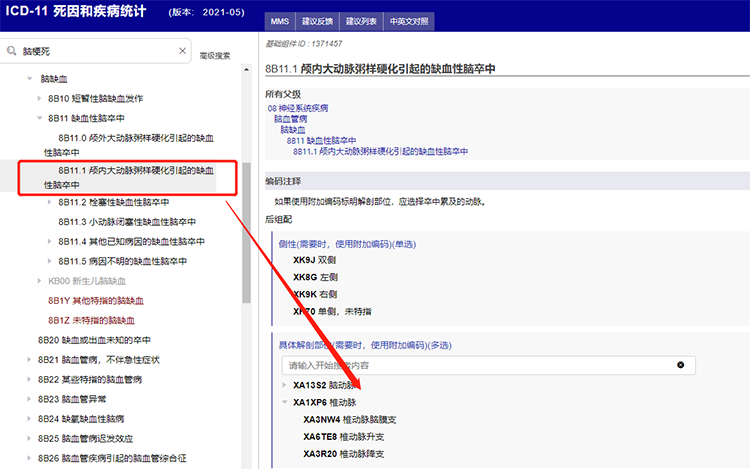The image size is (750, 469).
Task: Expand XA13S2 脑动脉 anatomy item
Action: (284, 385)
